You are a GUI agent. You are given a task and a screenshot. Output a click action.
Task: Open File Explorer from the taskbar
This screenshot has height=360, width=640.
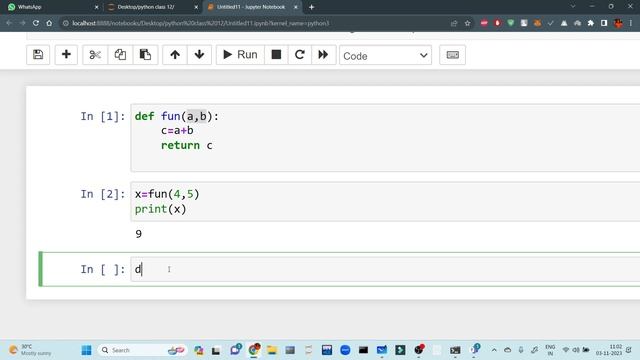[x=272, y=350]
